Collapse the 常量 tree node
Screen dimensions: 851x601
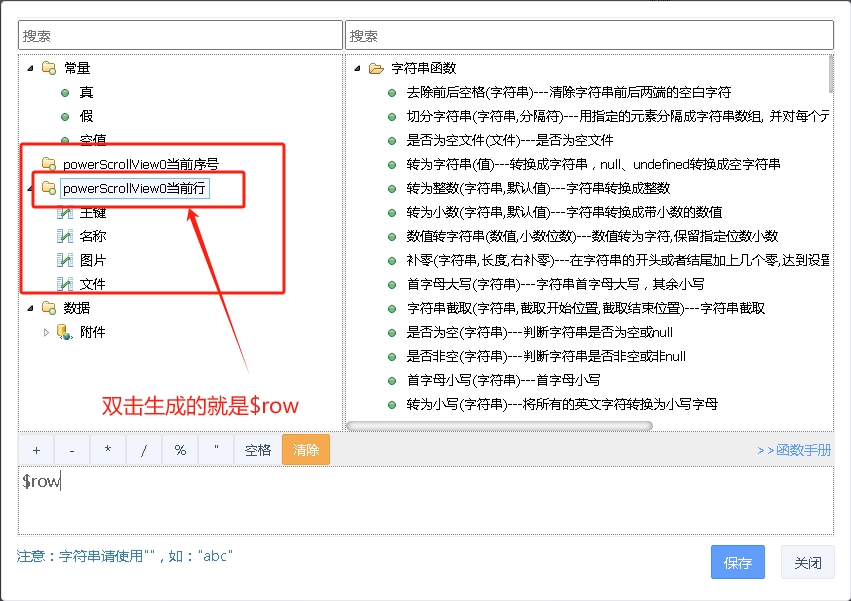[30, 68]
